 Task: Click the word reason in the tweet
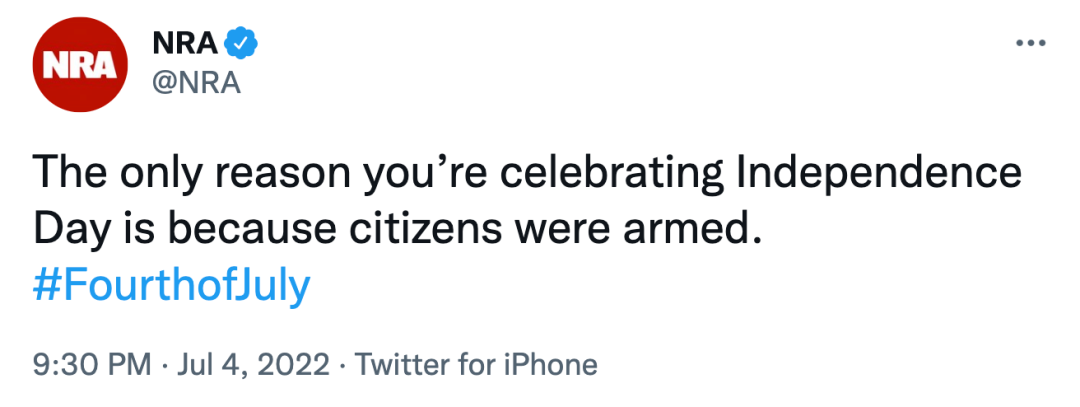coord(282,176)
